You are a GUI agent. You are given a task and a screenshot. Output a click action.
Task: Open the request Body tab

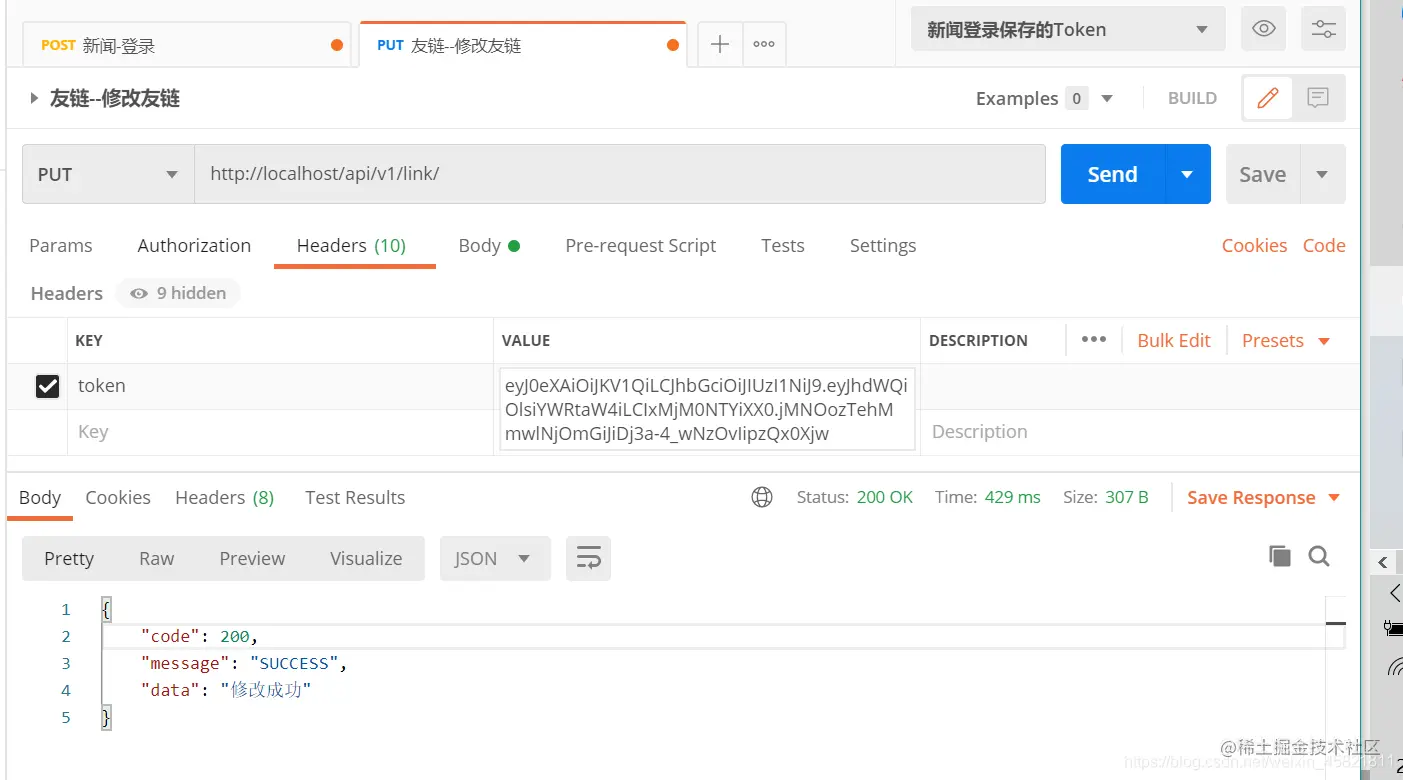489,245
